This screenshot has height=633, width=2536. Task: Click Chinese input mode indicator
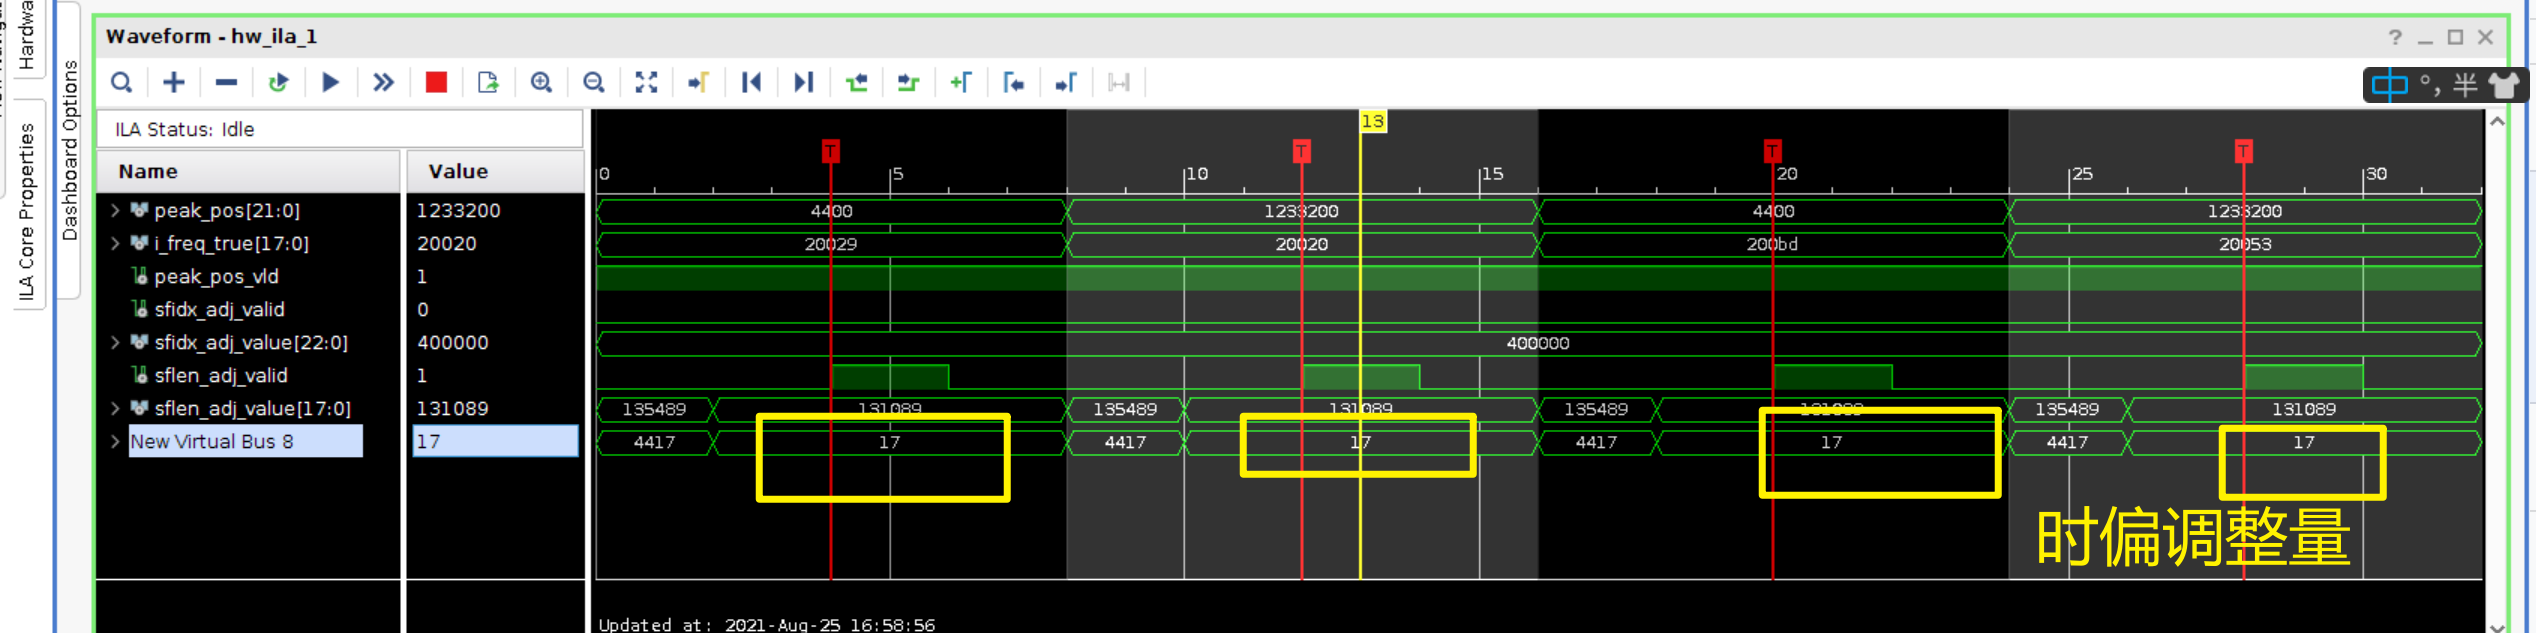coord(2389,85)
